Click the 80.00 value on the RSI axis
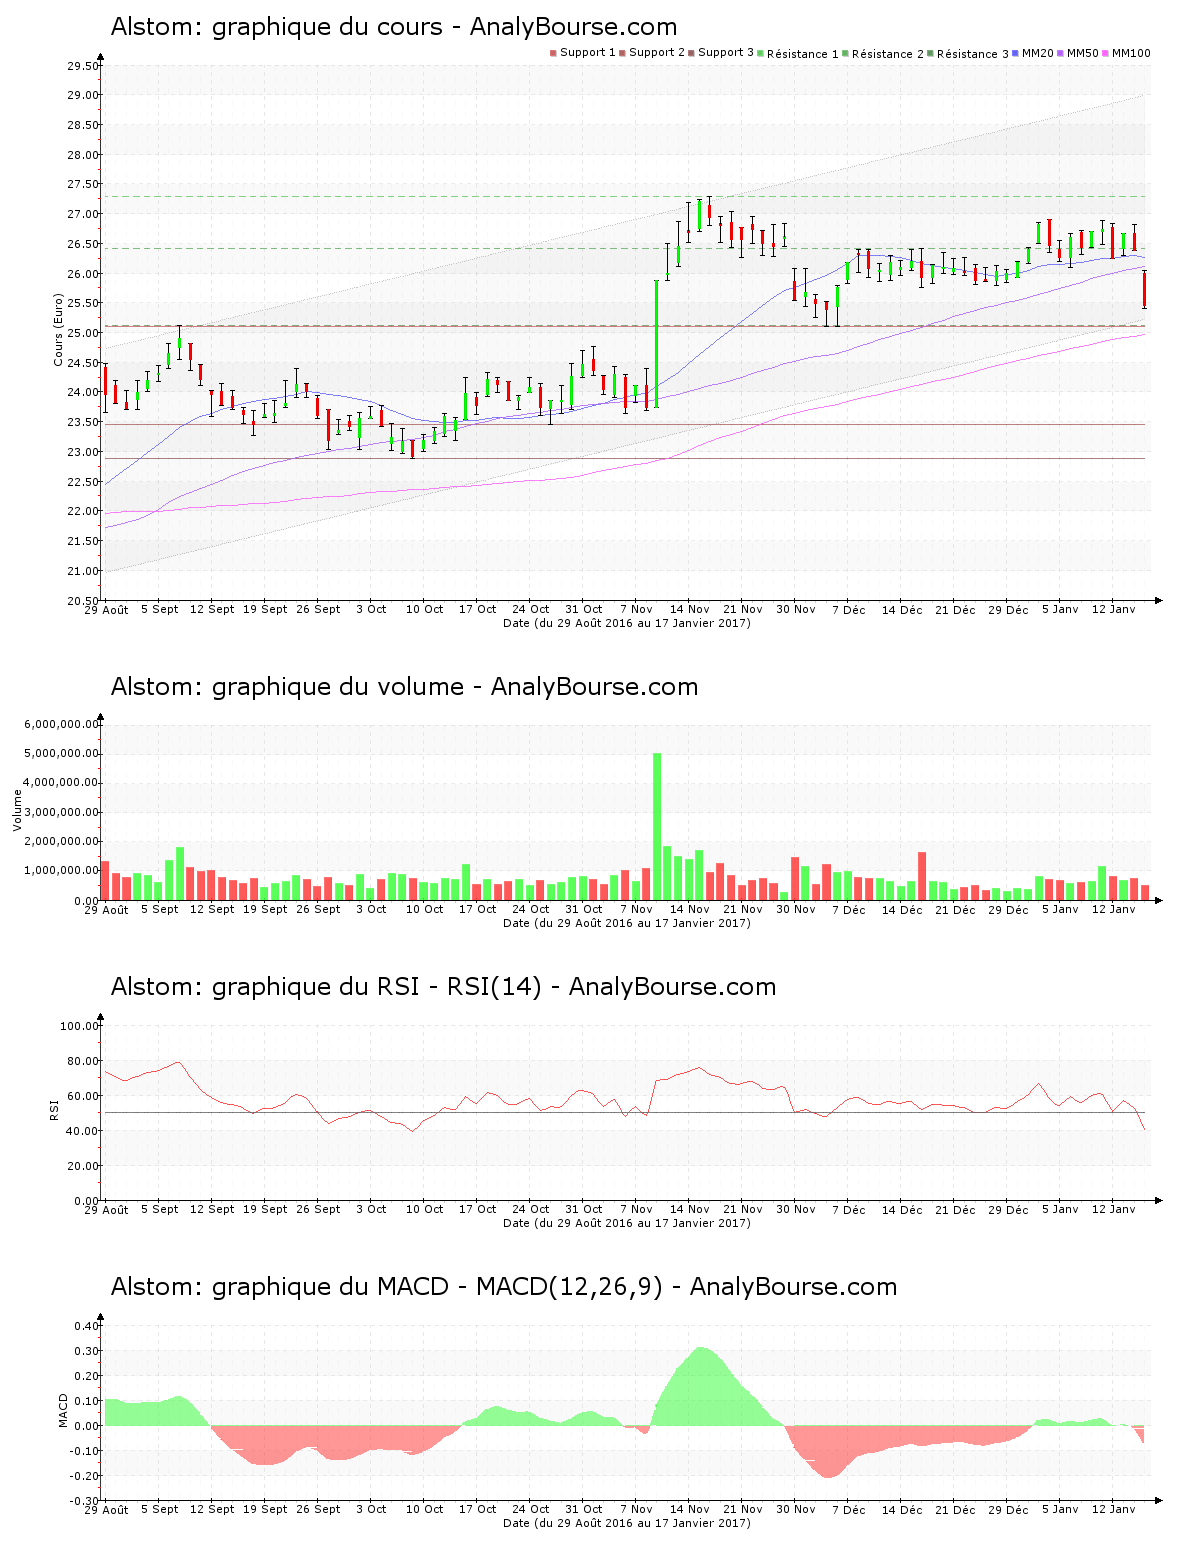 click(83, 1061)
